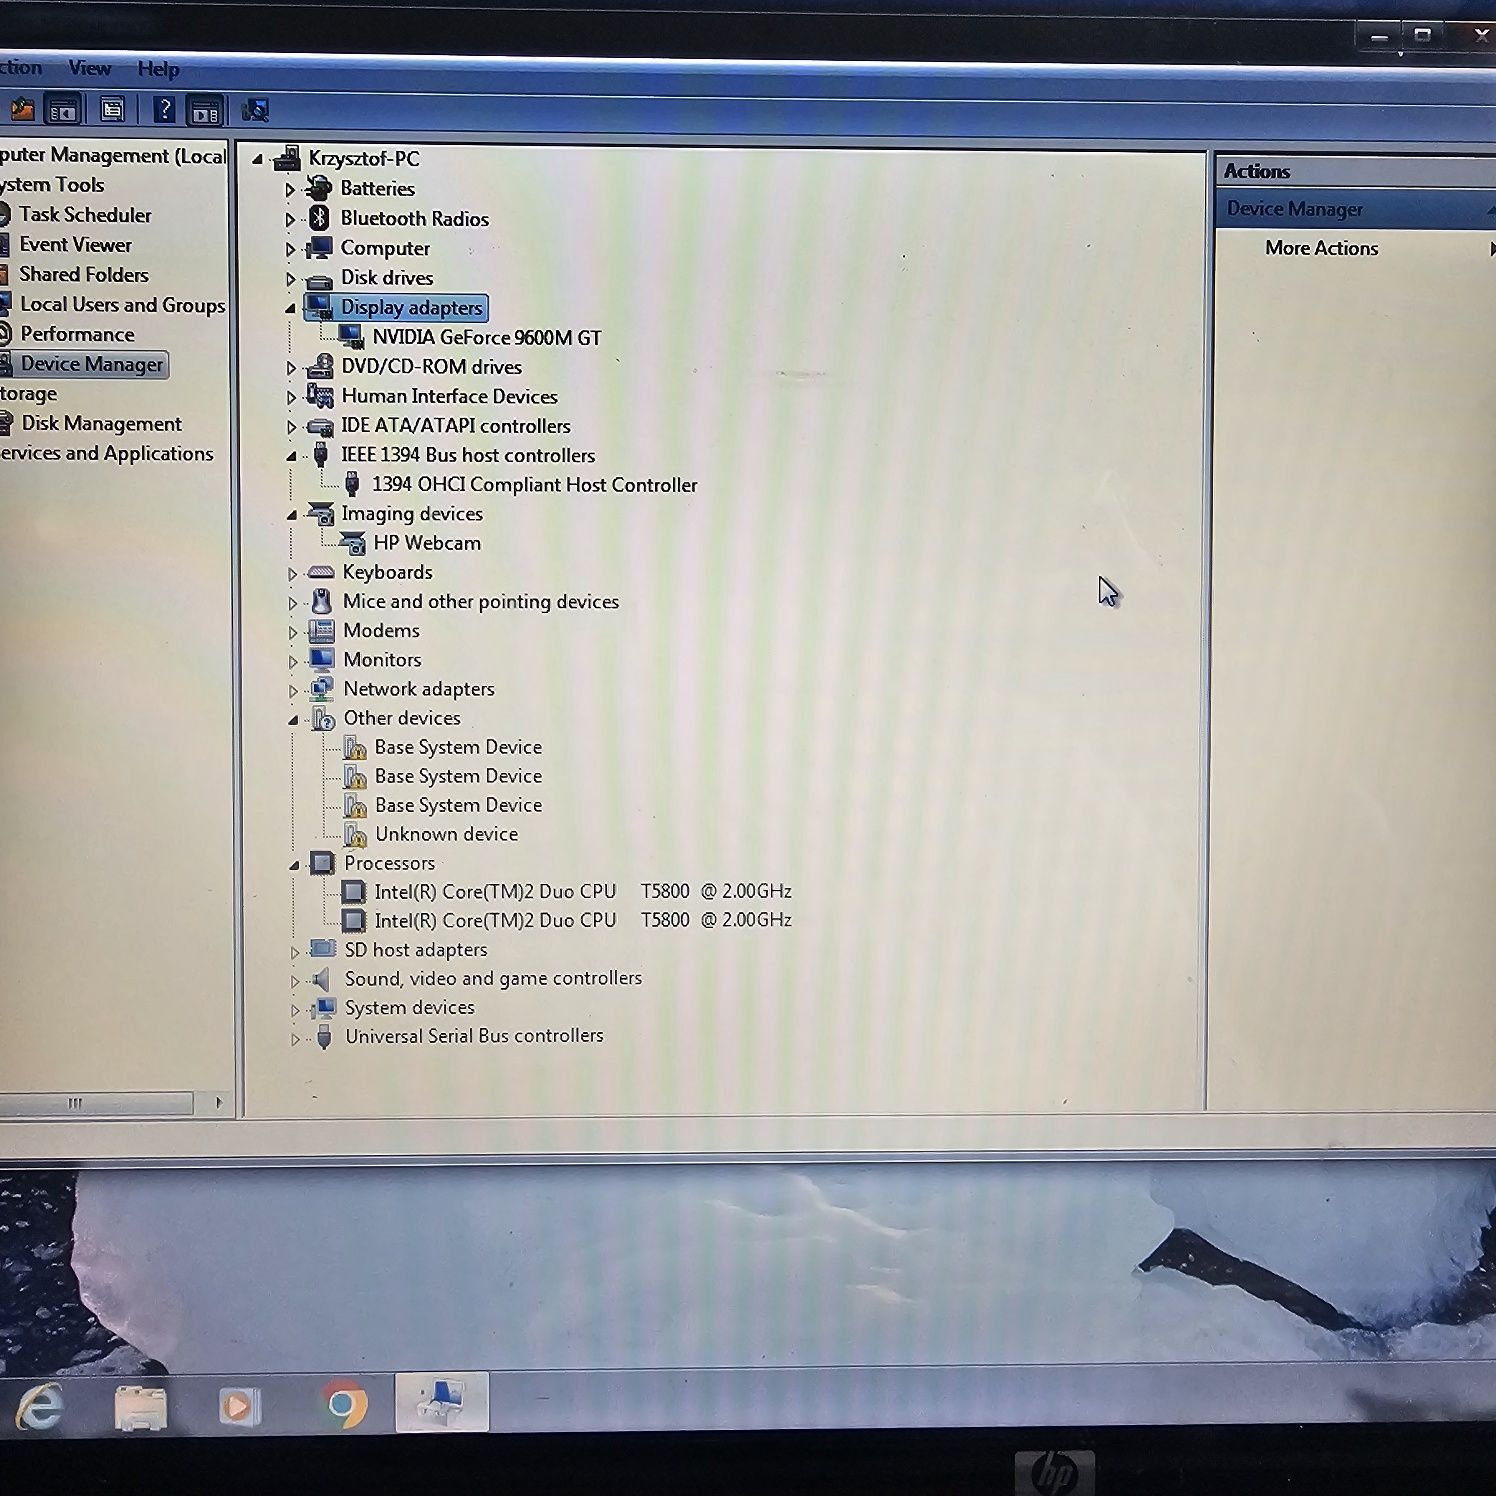Open the file explorer taskbar icon
Viewport: 1496px width, 1496px height.
pyautogui.click(x=140, y=1406)
